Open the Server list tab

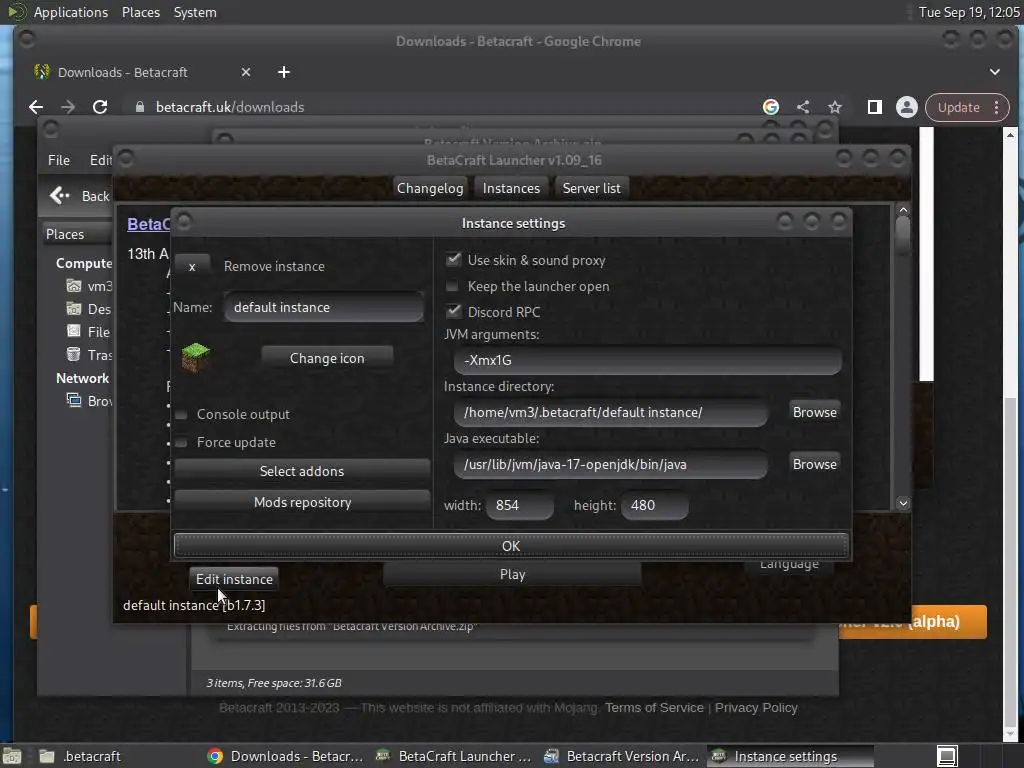(592, 188)
